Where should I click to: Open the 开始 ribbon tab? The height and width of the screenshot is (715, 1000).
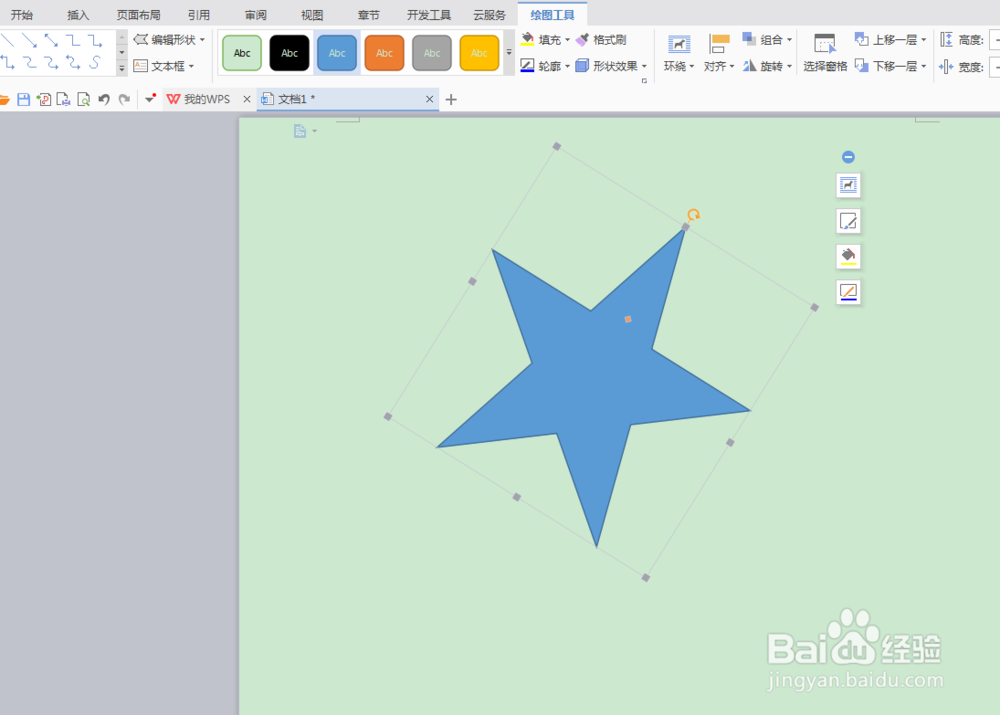(22, 15)
